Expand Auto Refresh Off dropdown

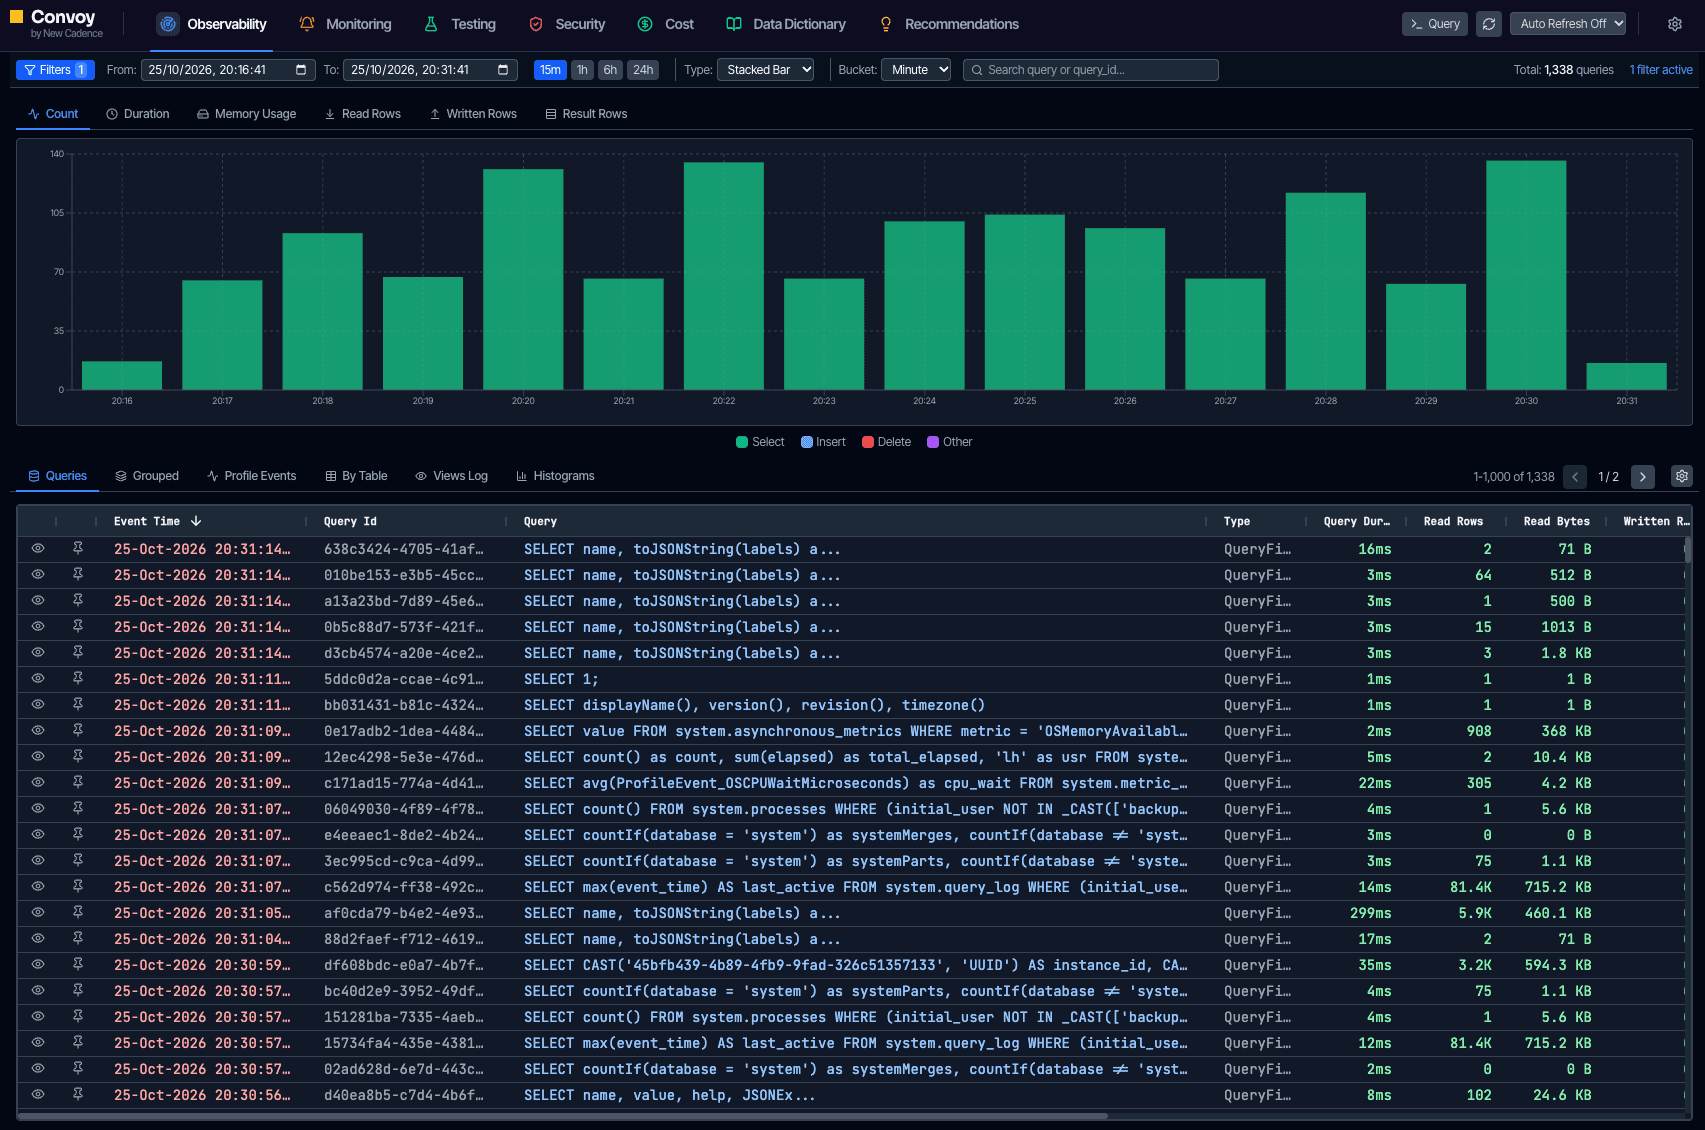click(x=1568, y=24)
